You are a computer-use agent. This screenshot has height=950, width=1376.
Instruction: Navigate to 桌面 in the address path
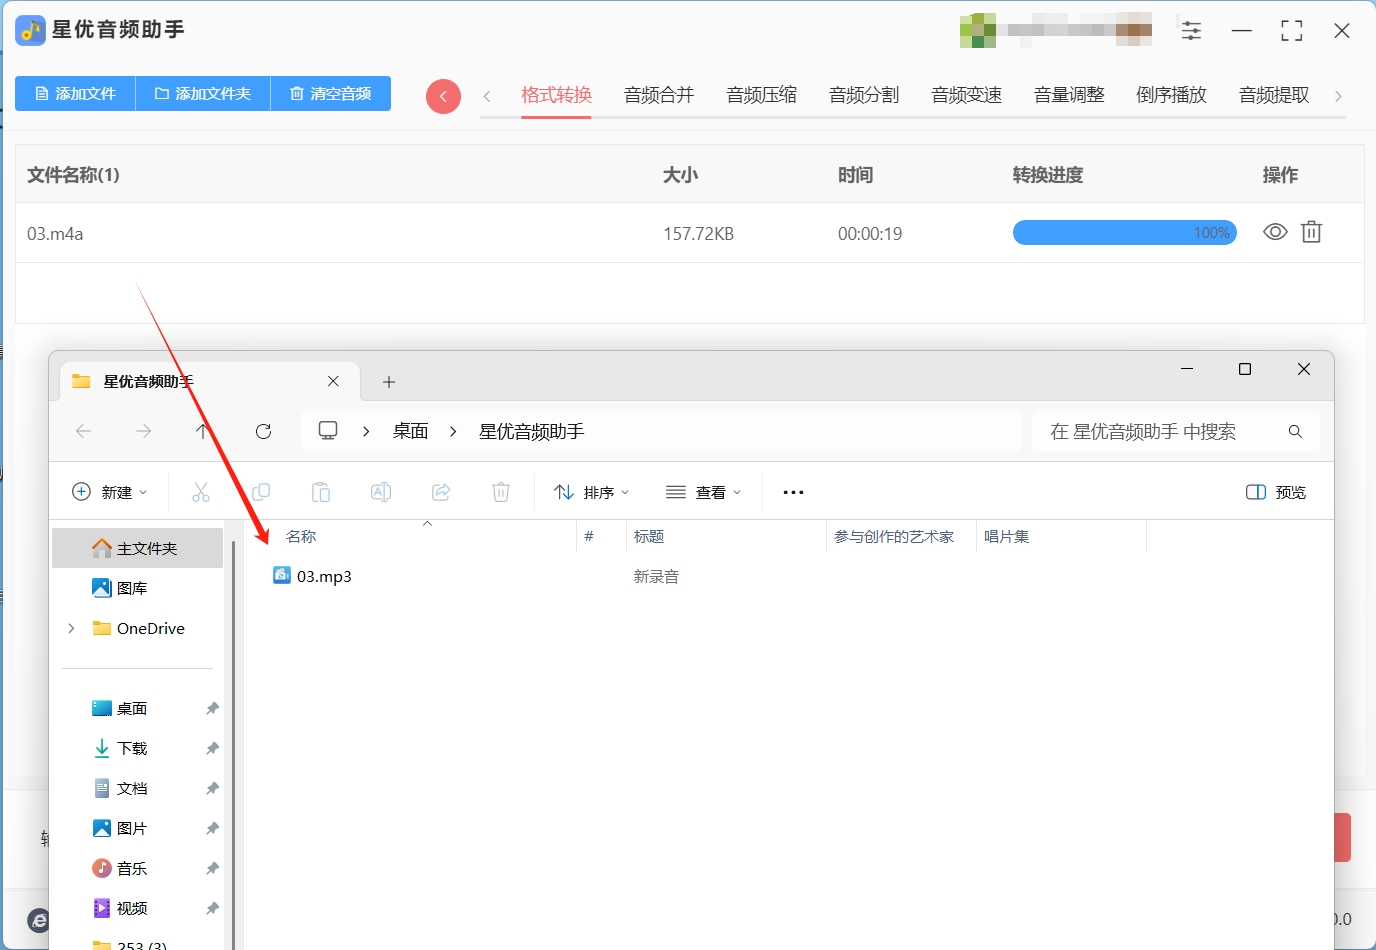[410, 431]
